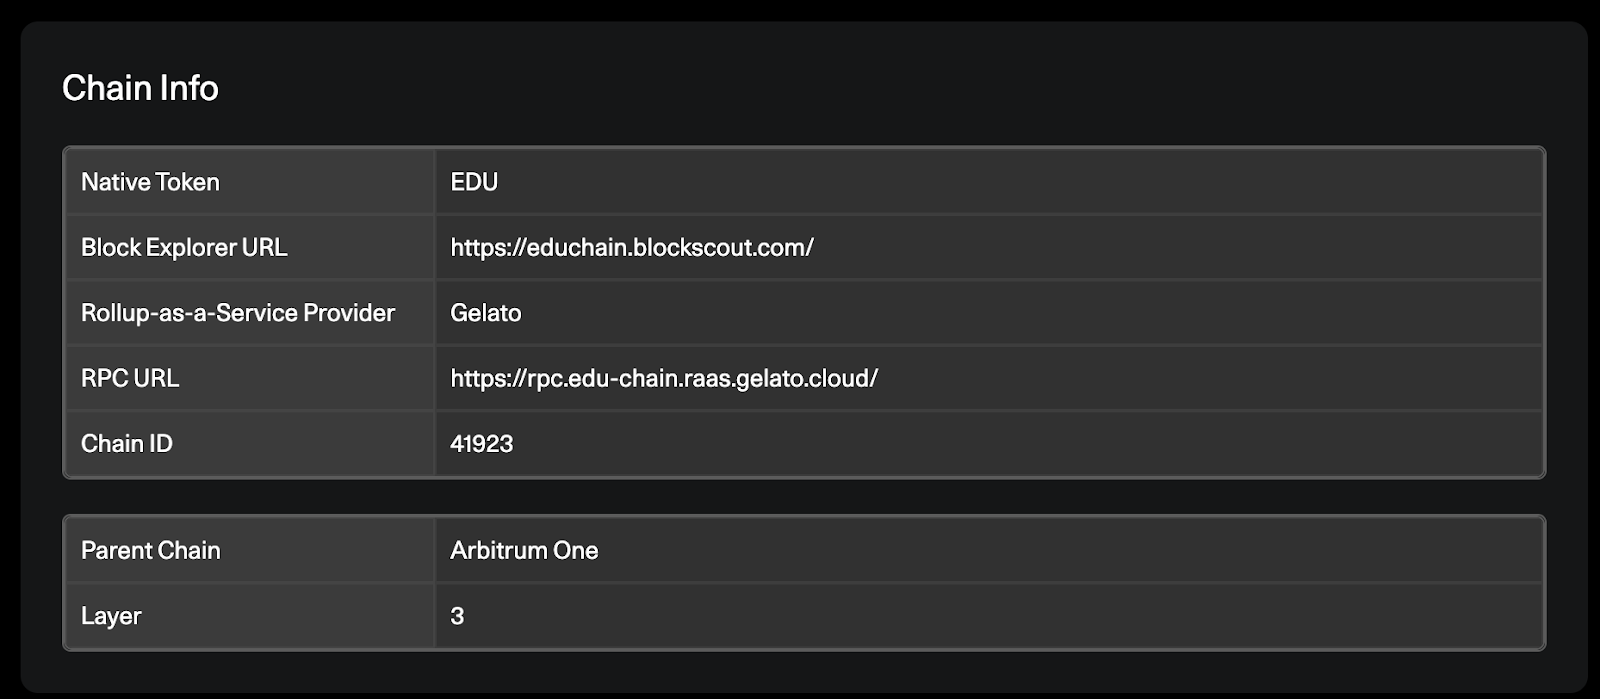Click the Native Token label cell

click(250, 182)
